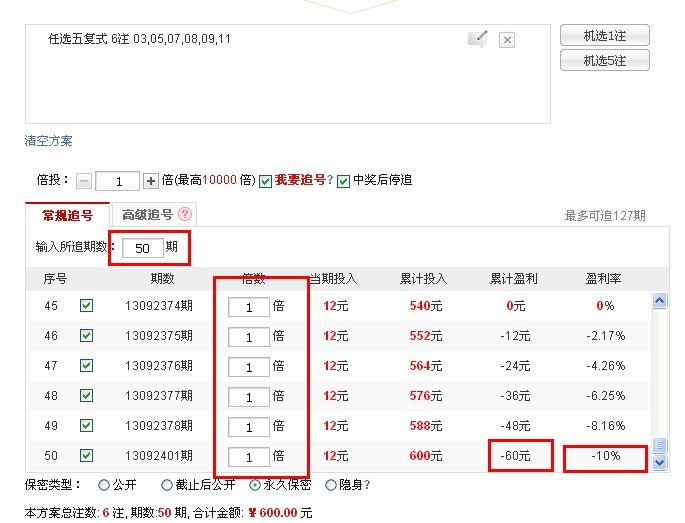685x523 pixels.
Task: Click the 输入所追期数 input field
Action: (x=143, y=247)
